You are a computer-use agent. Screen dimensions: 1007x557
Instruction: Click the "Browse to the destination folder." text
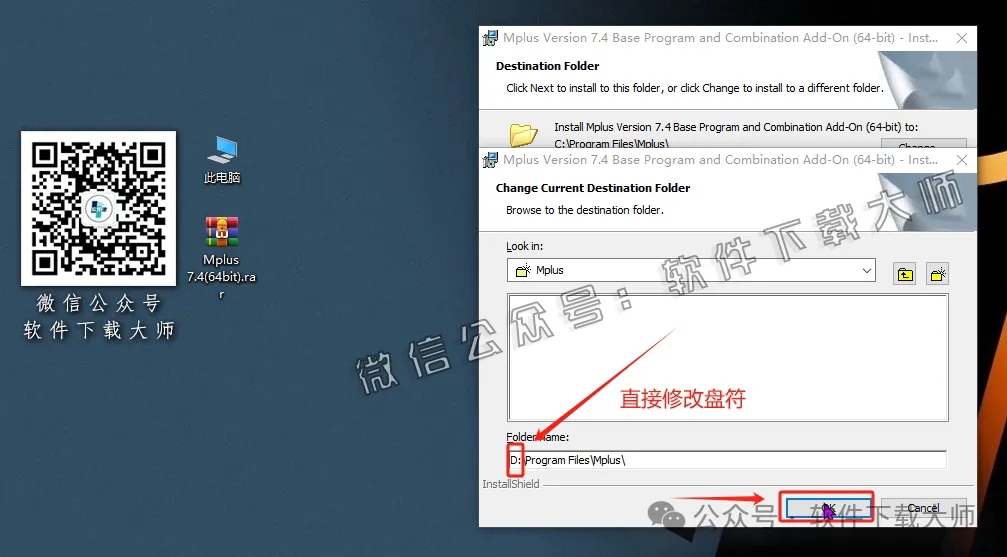point(585,210)
